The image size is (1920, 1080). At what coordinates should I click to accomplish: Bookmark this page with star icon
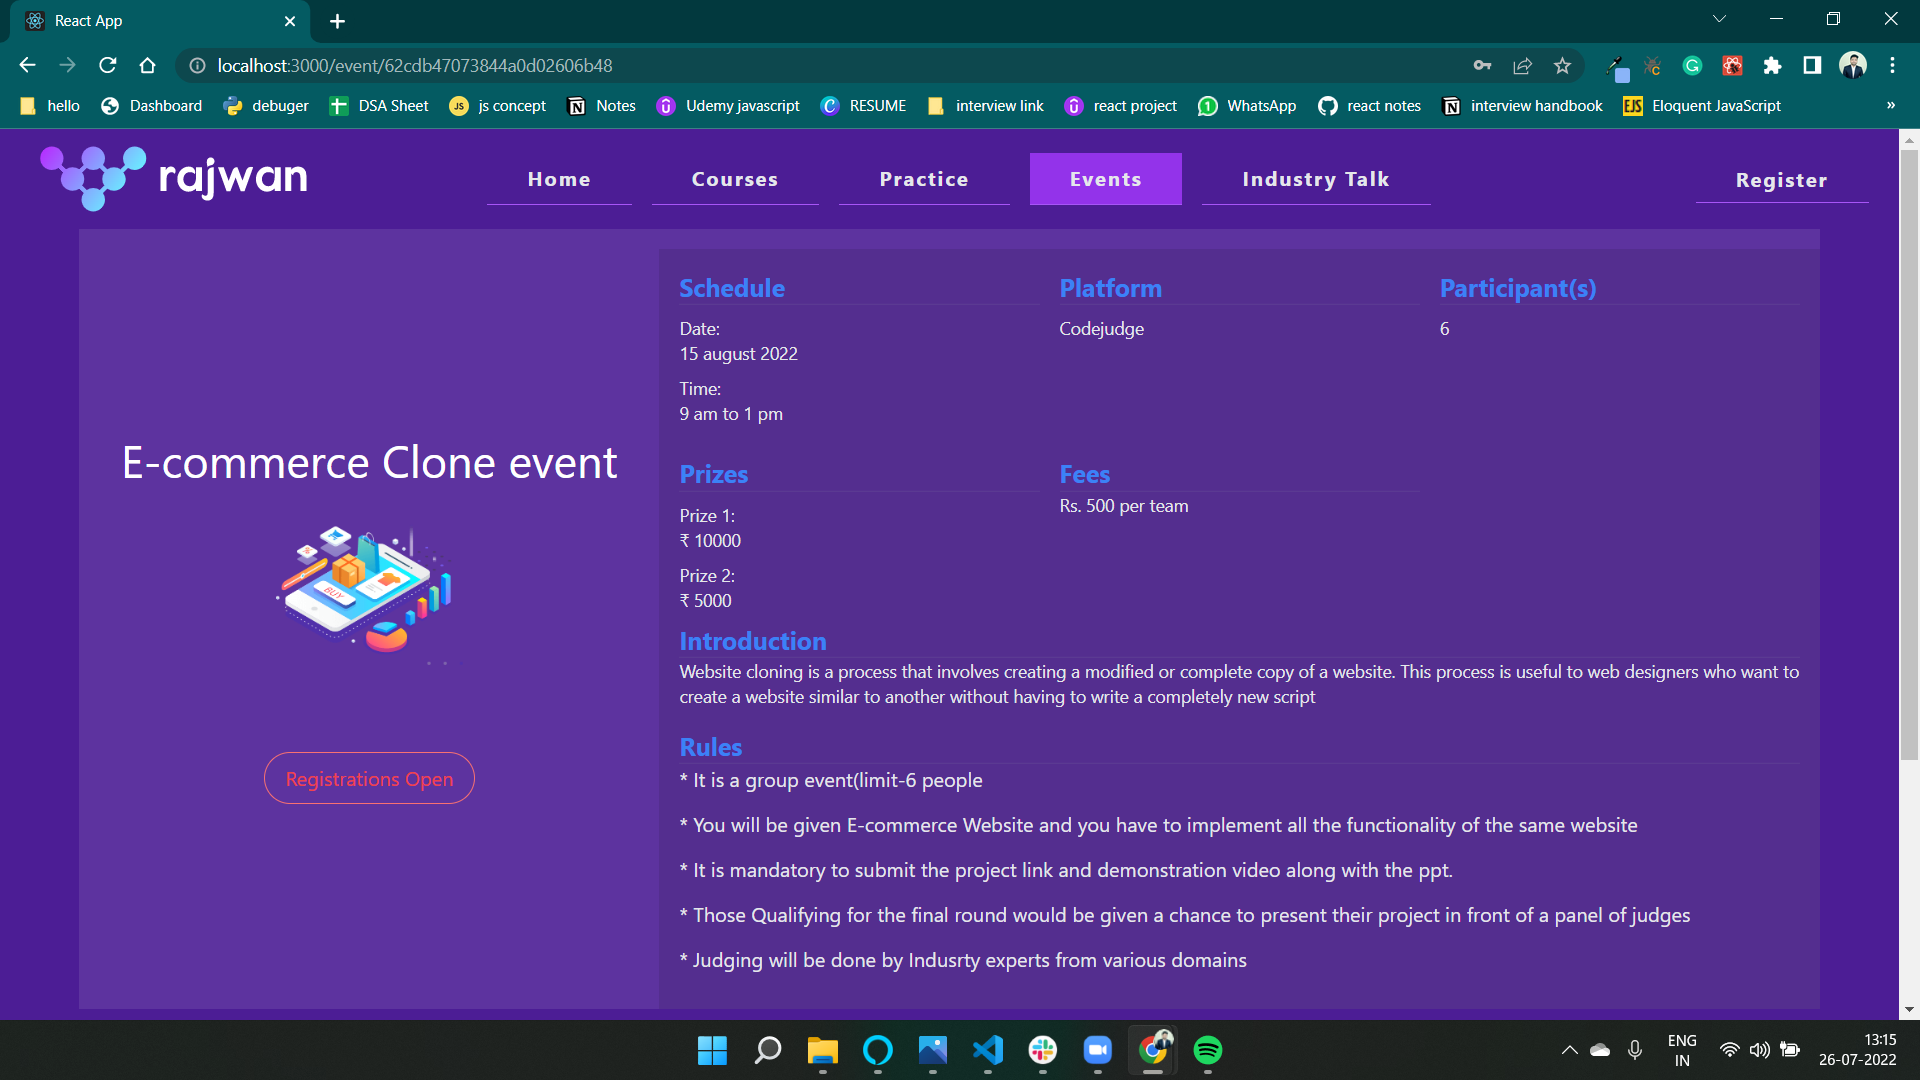pyautogui.click(x=1562, y=66)
